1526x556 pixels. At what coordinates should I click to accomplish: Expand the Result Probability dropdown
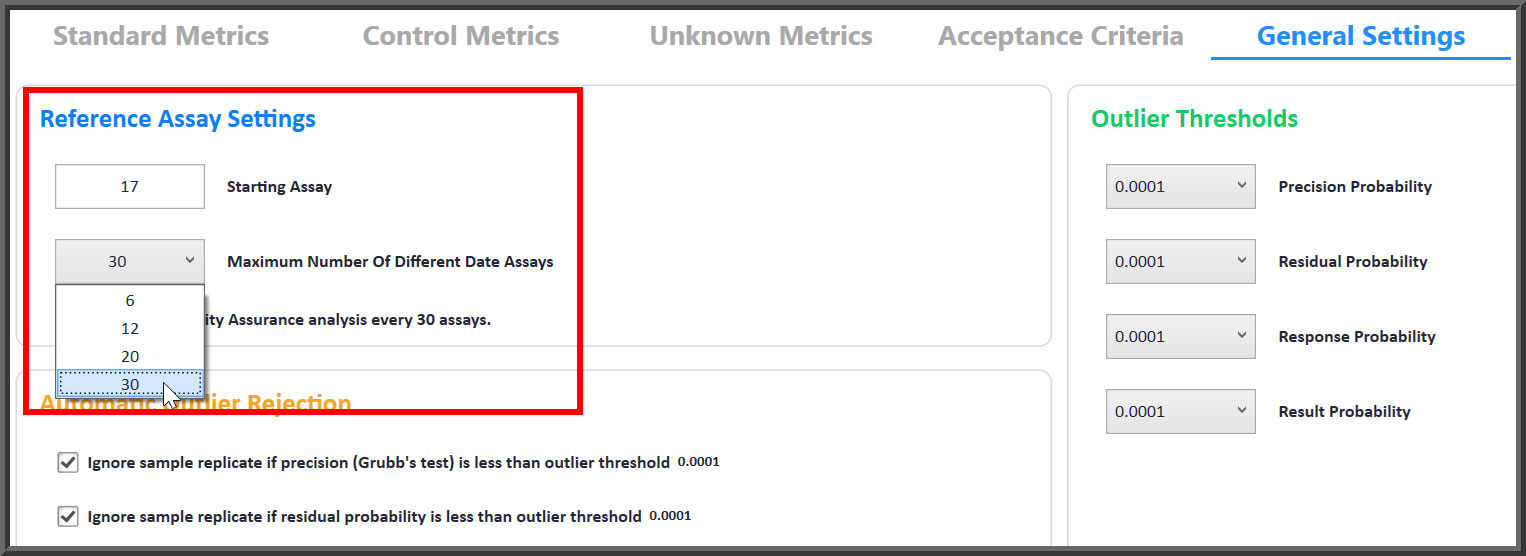pos(1180,412)
